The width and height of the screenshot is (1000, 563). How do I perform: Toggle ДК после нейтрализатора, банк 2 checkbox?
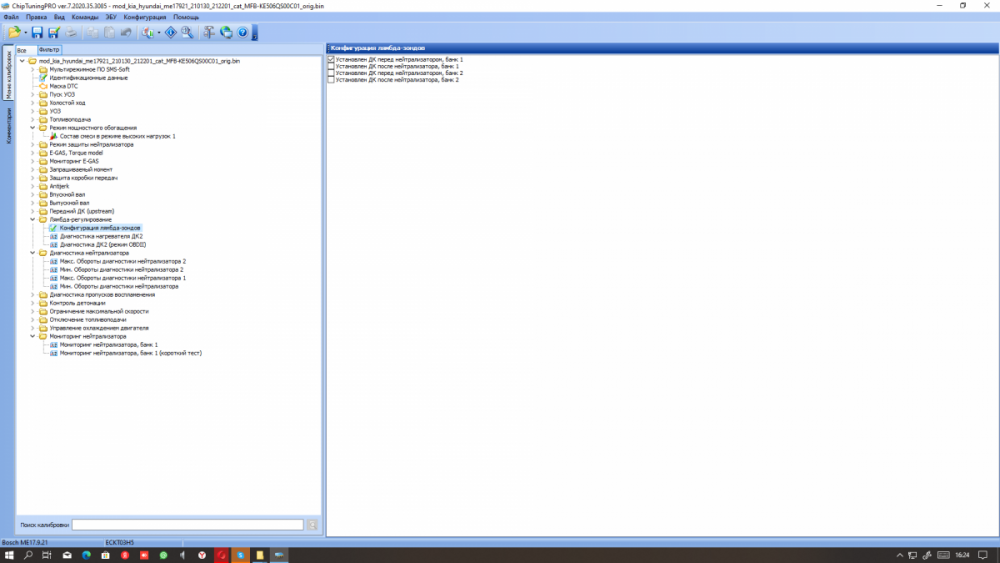coord(330,80)
